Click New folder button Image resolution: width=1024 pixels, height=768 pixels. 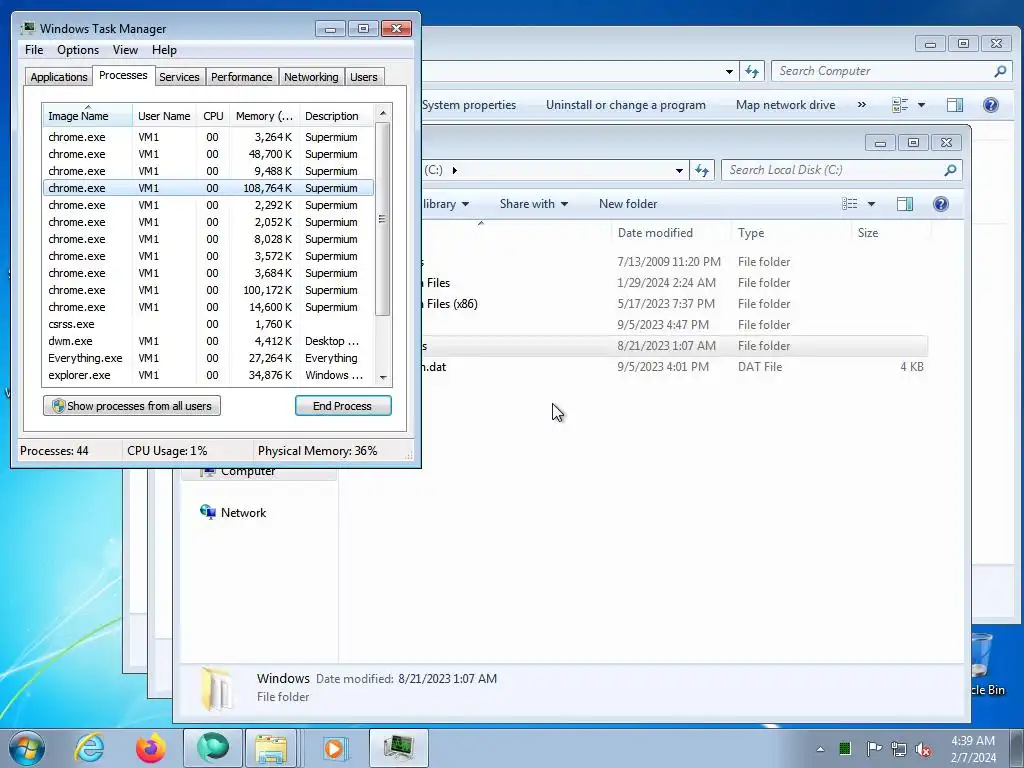[x=628, y=204]
